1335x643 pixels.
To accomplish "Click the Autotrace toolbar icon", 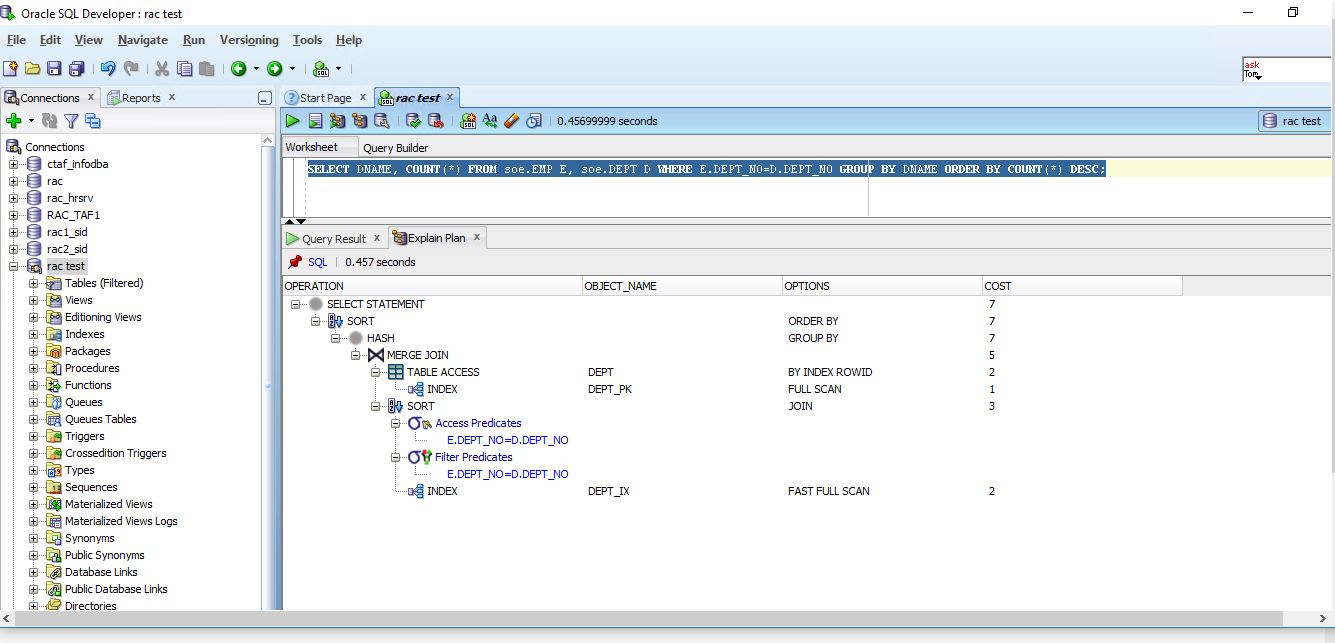I will (359, 121).
